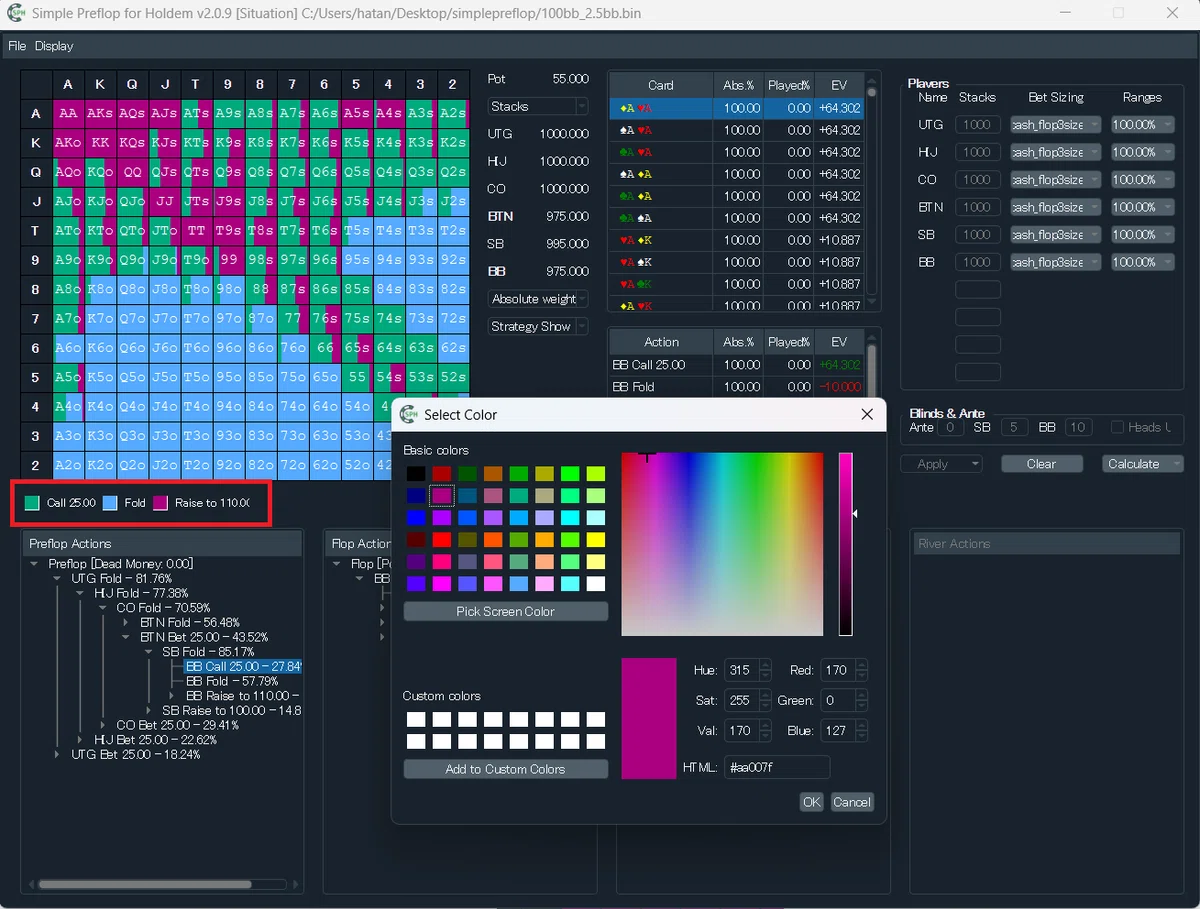Expand the HJ Bet 25.00 tree node
Viewport: 1200px width, 909px height.
pos(81,740)
